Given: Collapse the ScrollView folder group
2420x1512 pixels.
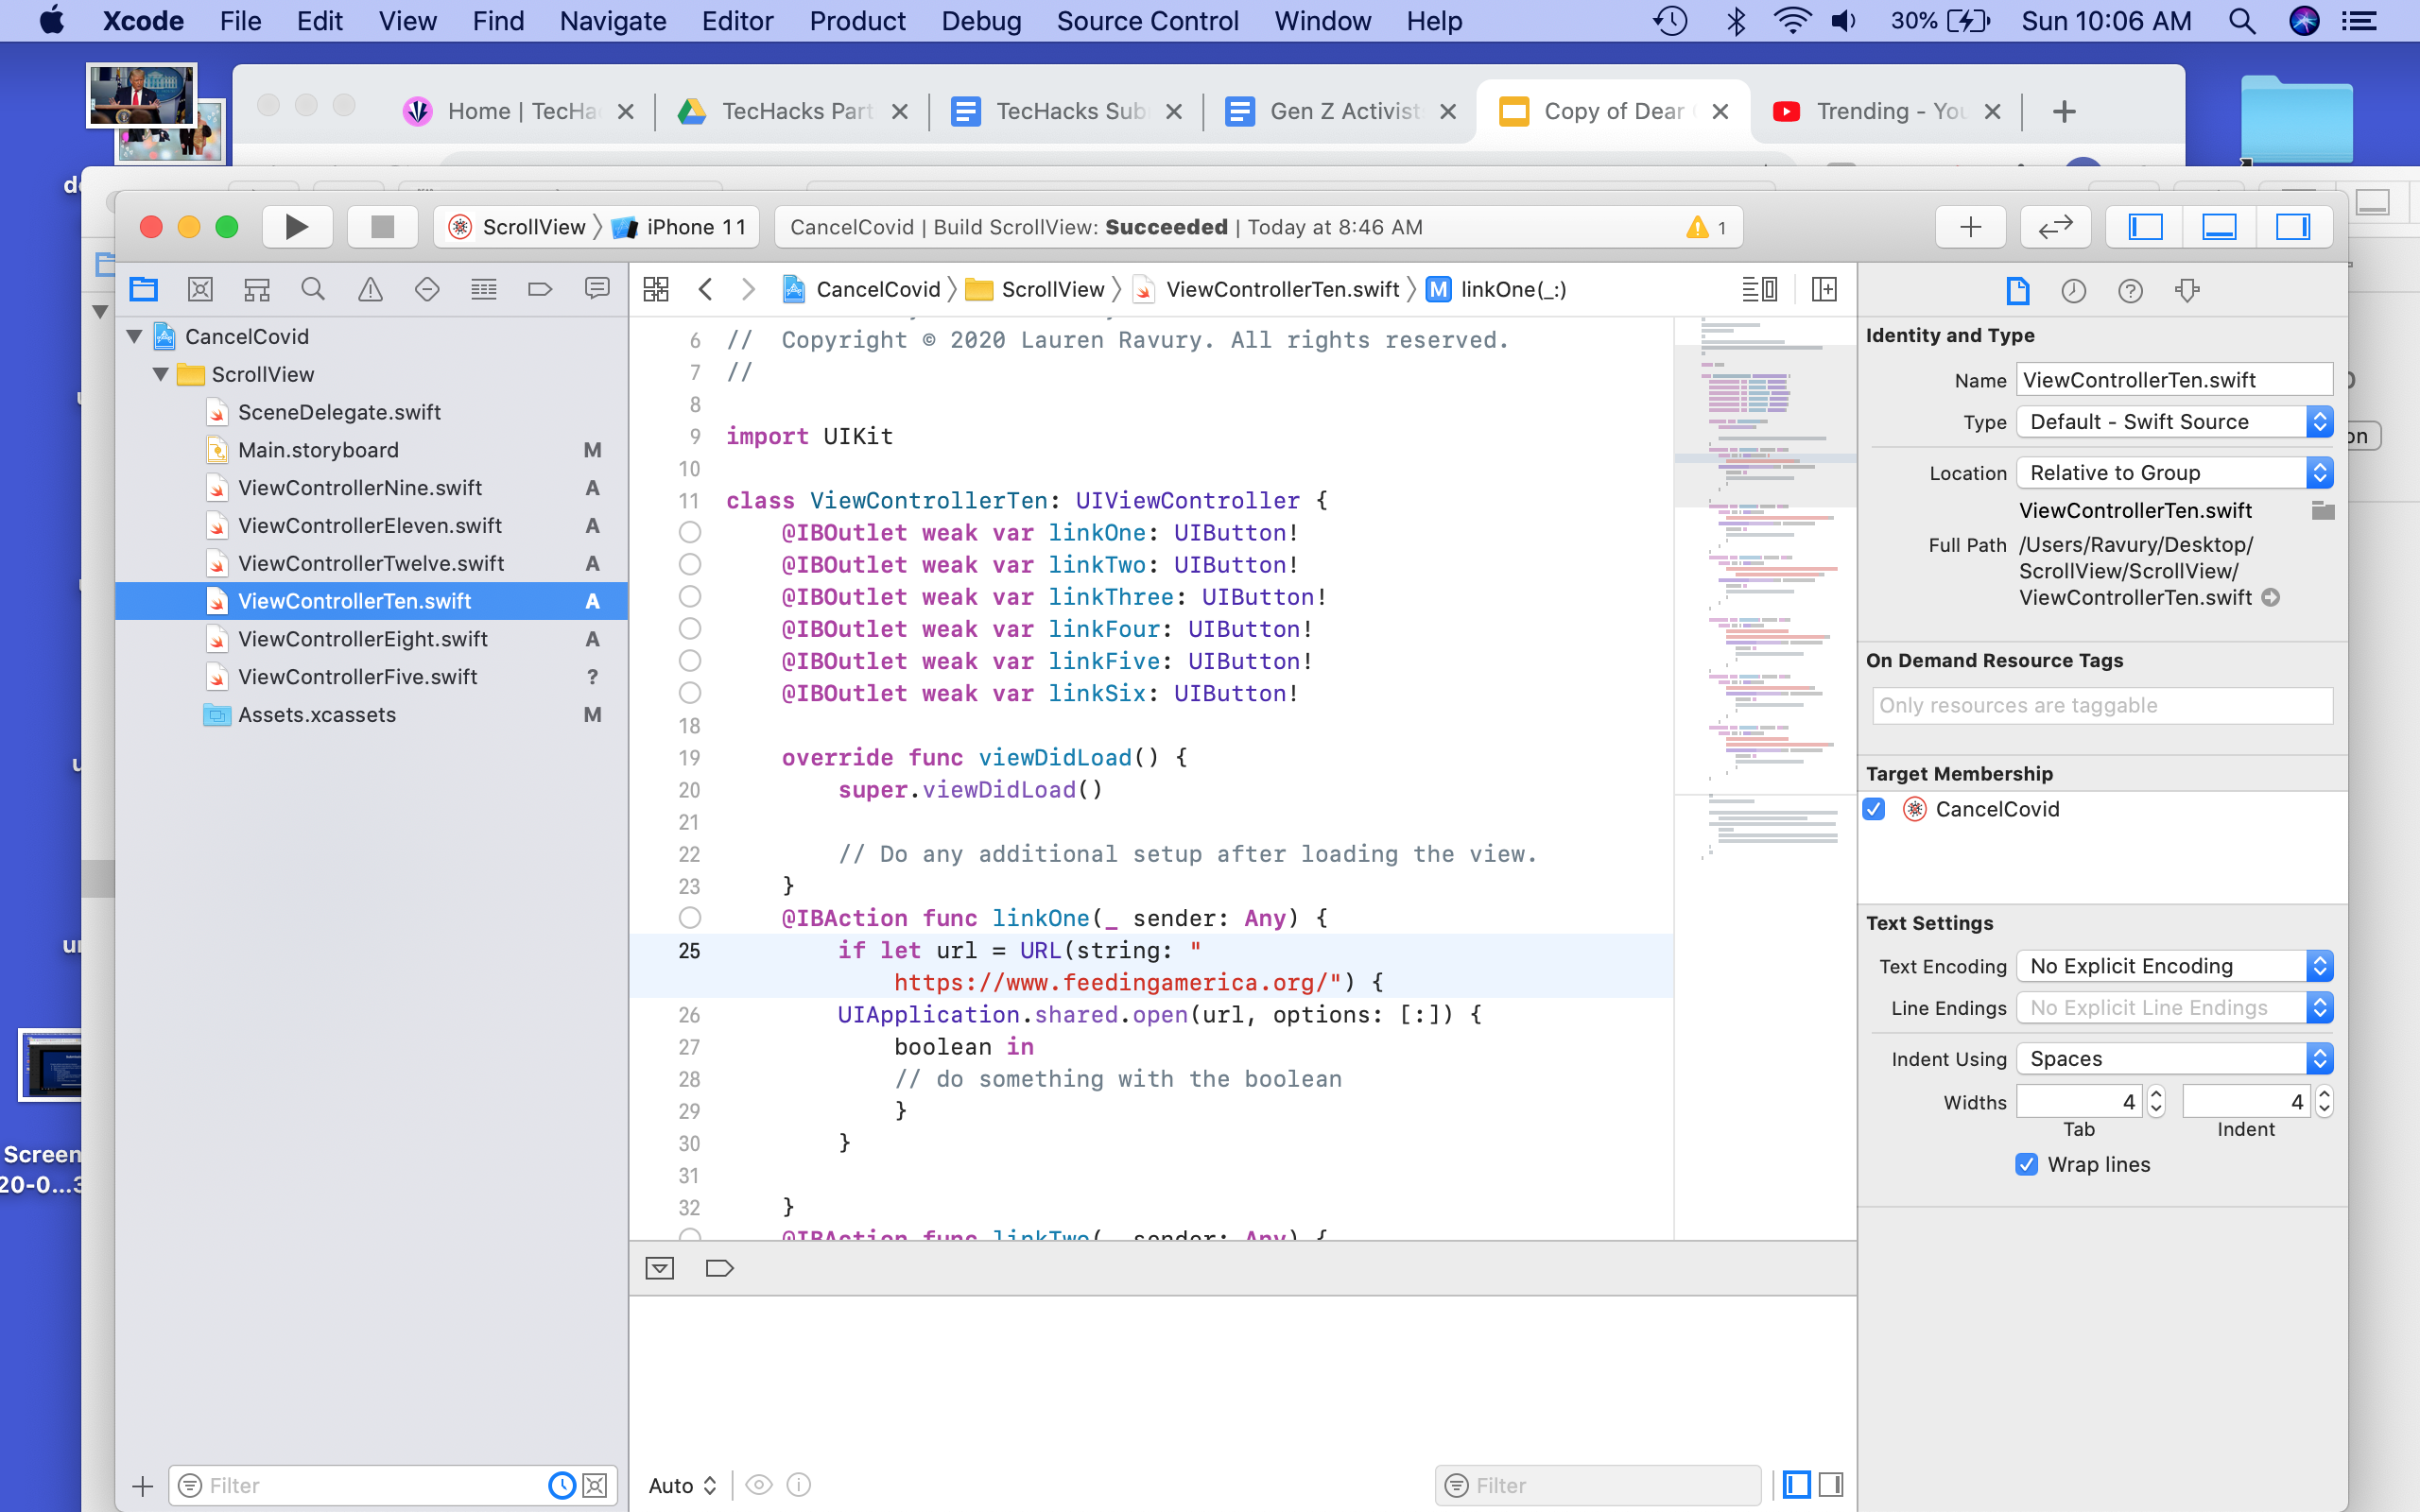Looking at the screenshot, I should 160,374.
